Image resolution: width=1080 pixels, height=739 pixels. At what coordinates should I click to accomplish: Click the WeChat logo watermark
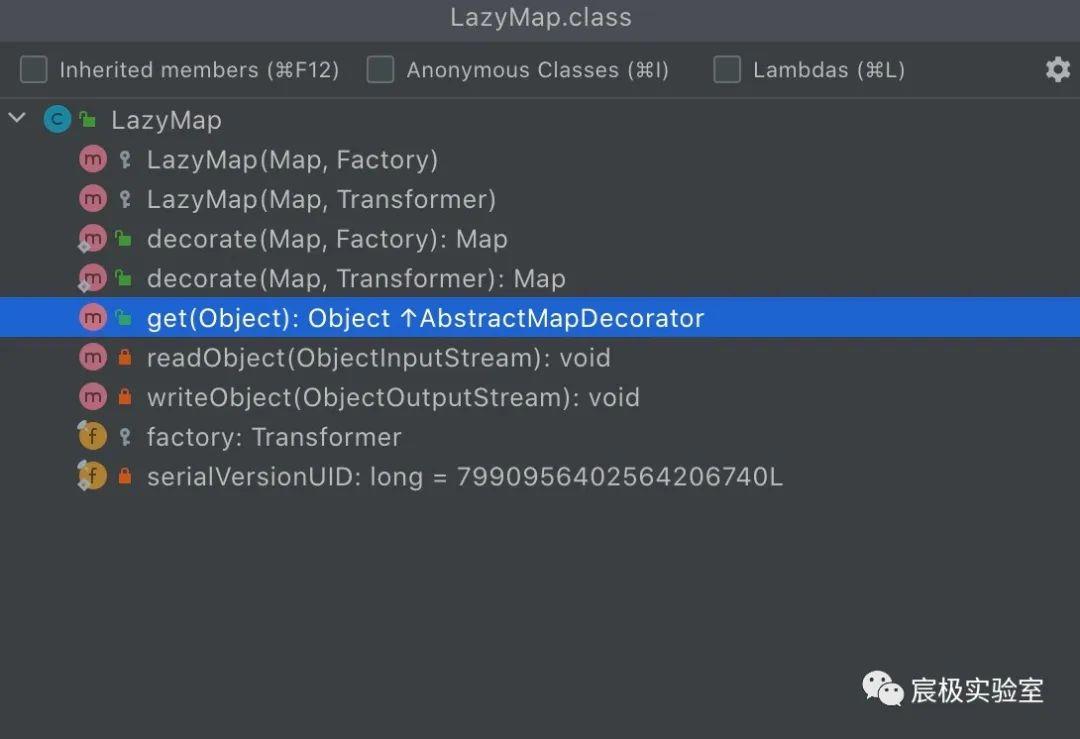[x=882, y=689]
